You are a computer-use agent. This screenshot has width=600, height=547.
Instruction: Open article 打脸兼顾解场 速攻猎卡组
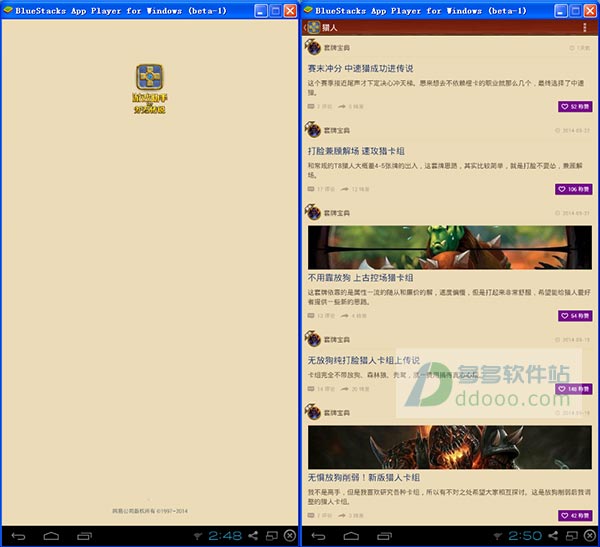pos(356,151)
